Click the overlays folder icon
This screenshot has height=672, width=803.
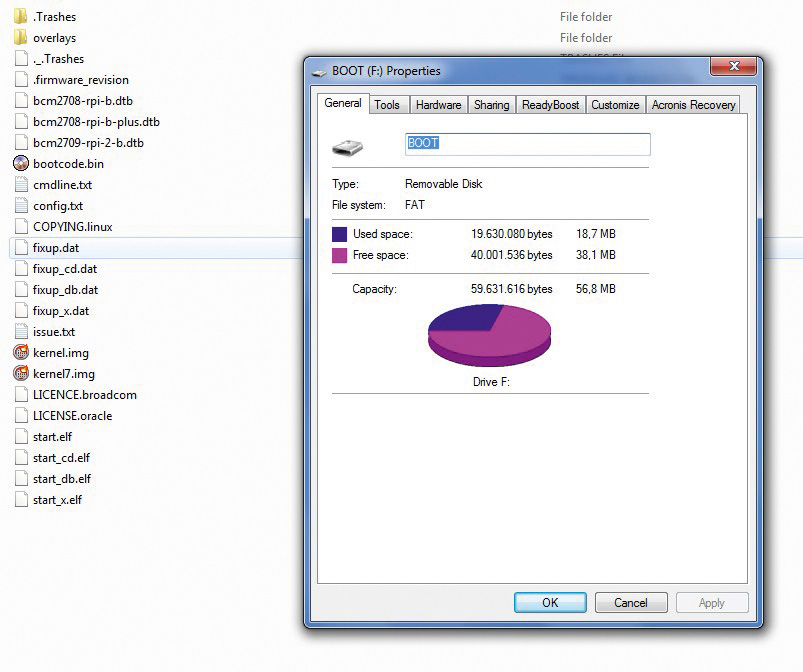pos(21,38)
